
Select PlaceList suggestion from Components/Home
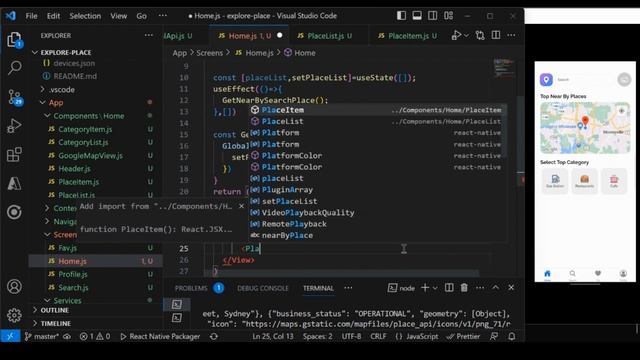(376, 121)
